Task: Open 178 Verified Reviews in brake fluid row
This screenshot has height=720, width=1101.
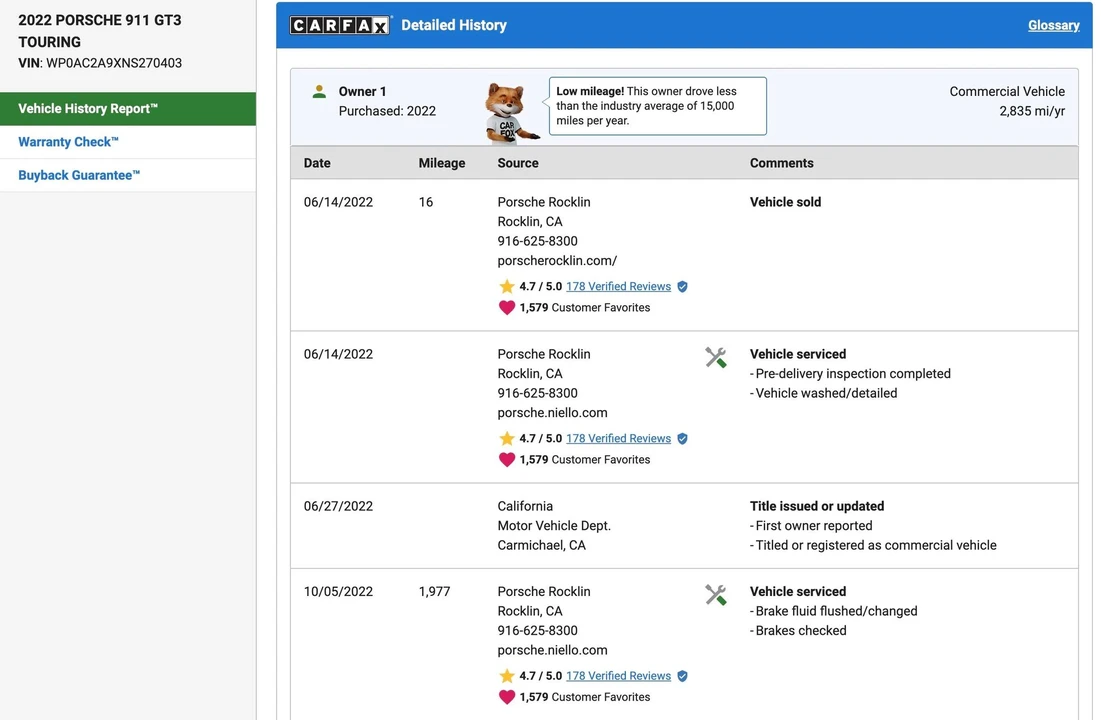Action: click(x=618, y=676)
